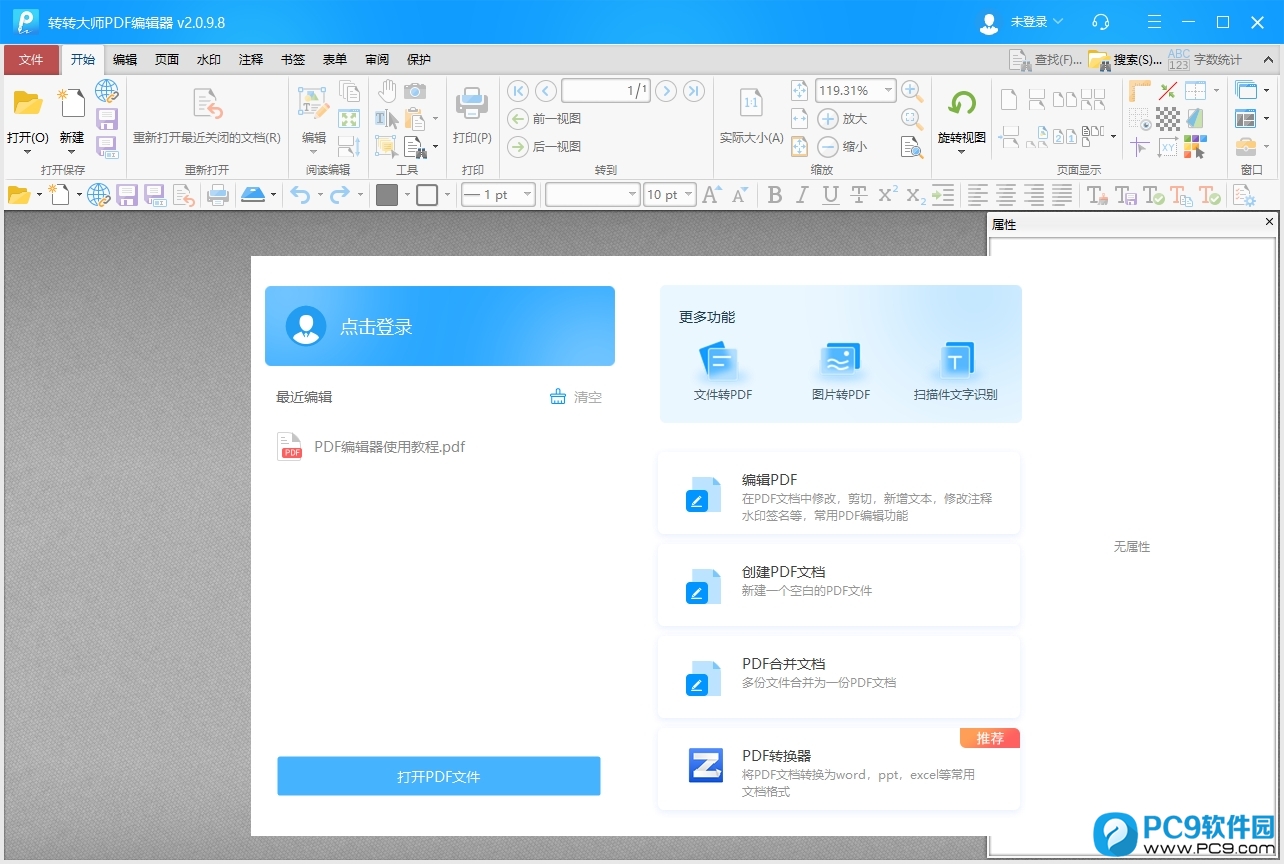Open the PDF转换器 card

tap(839, 769)
